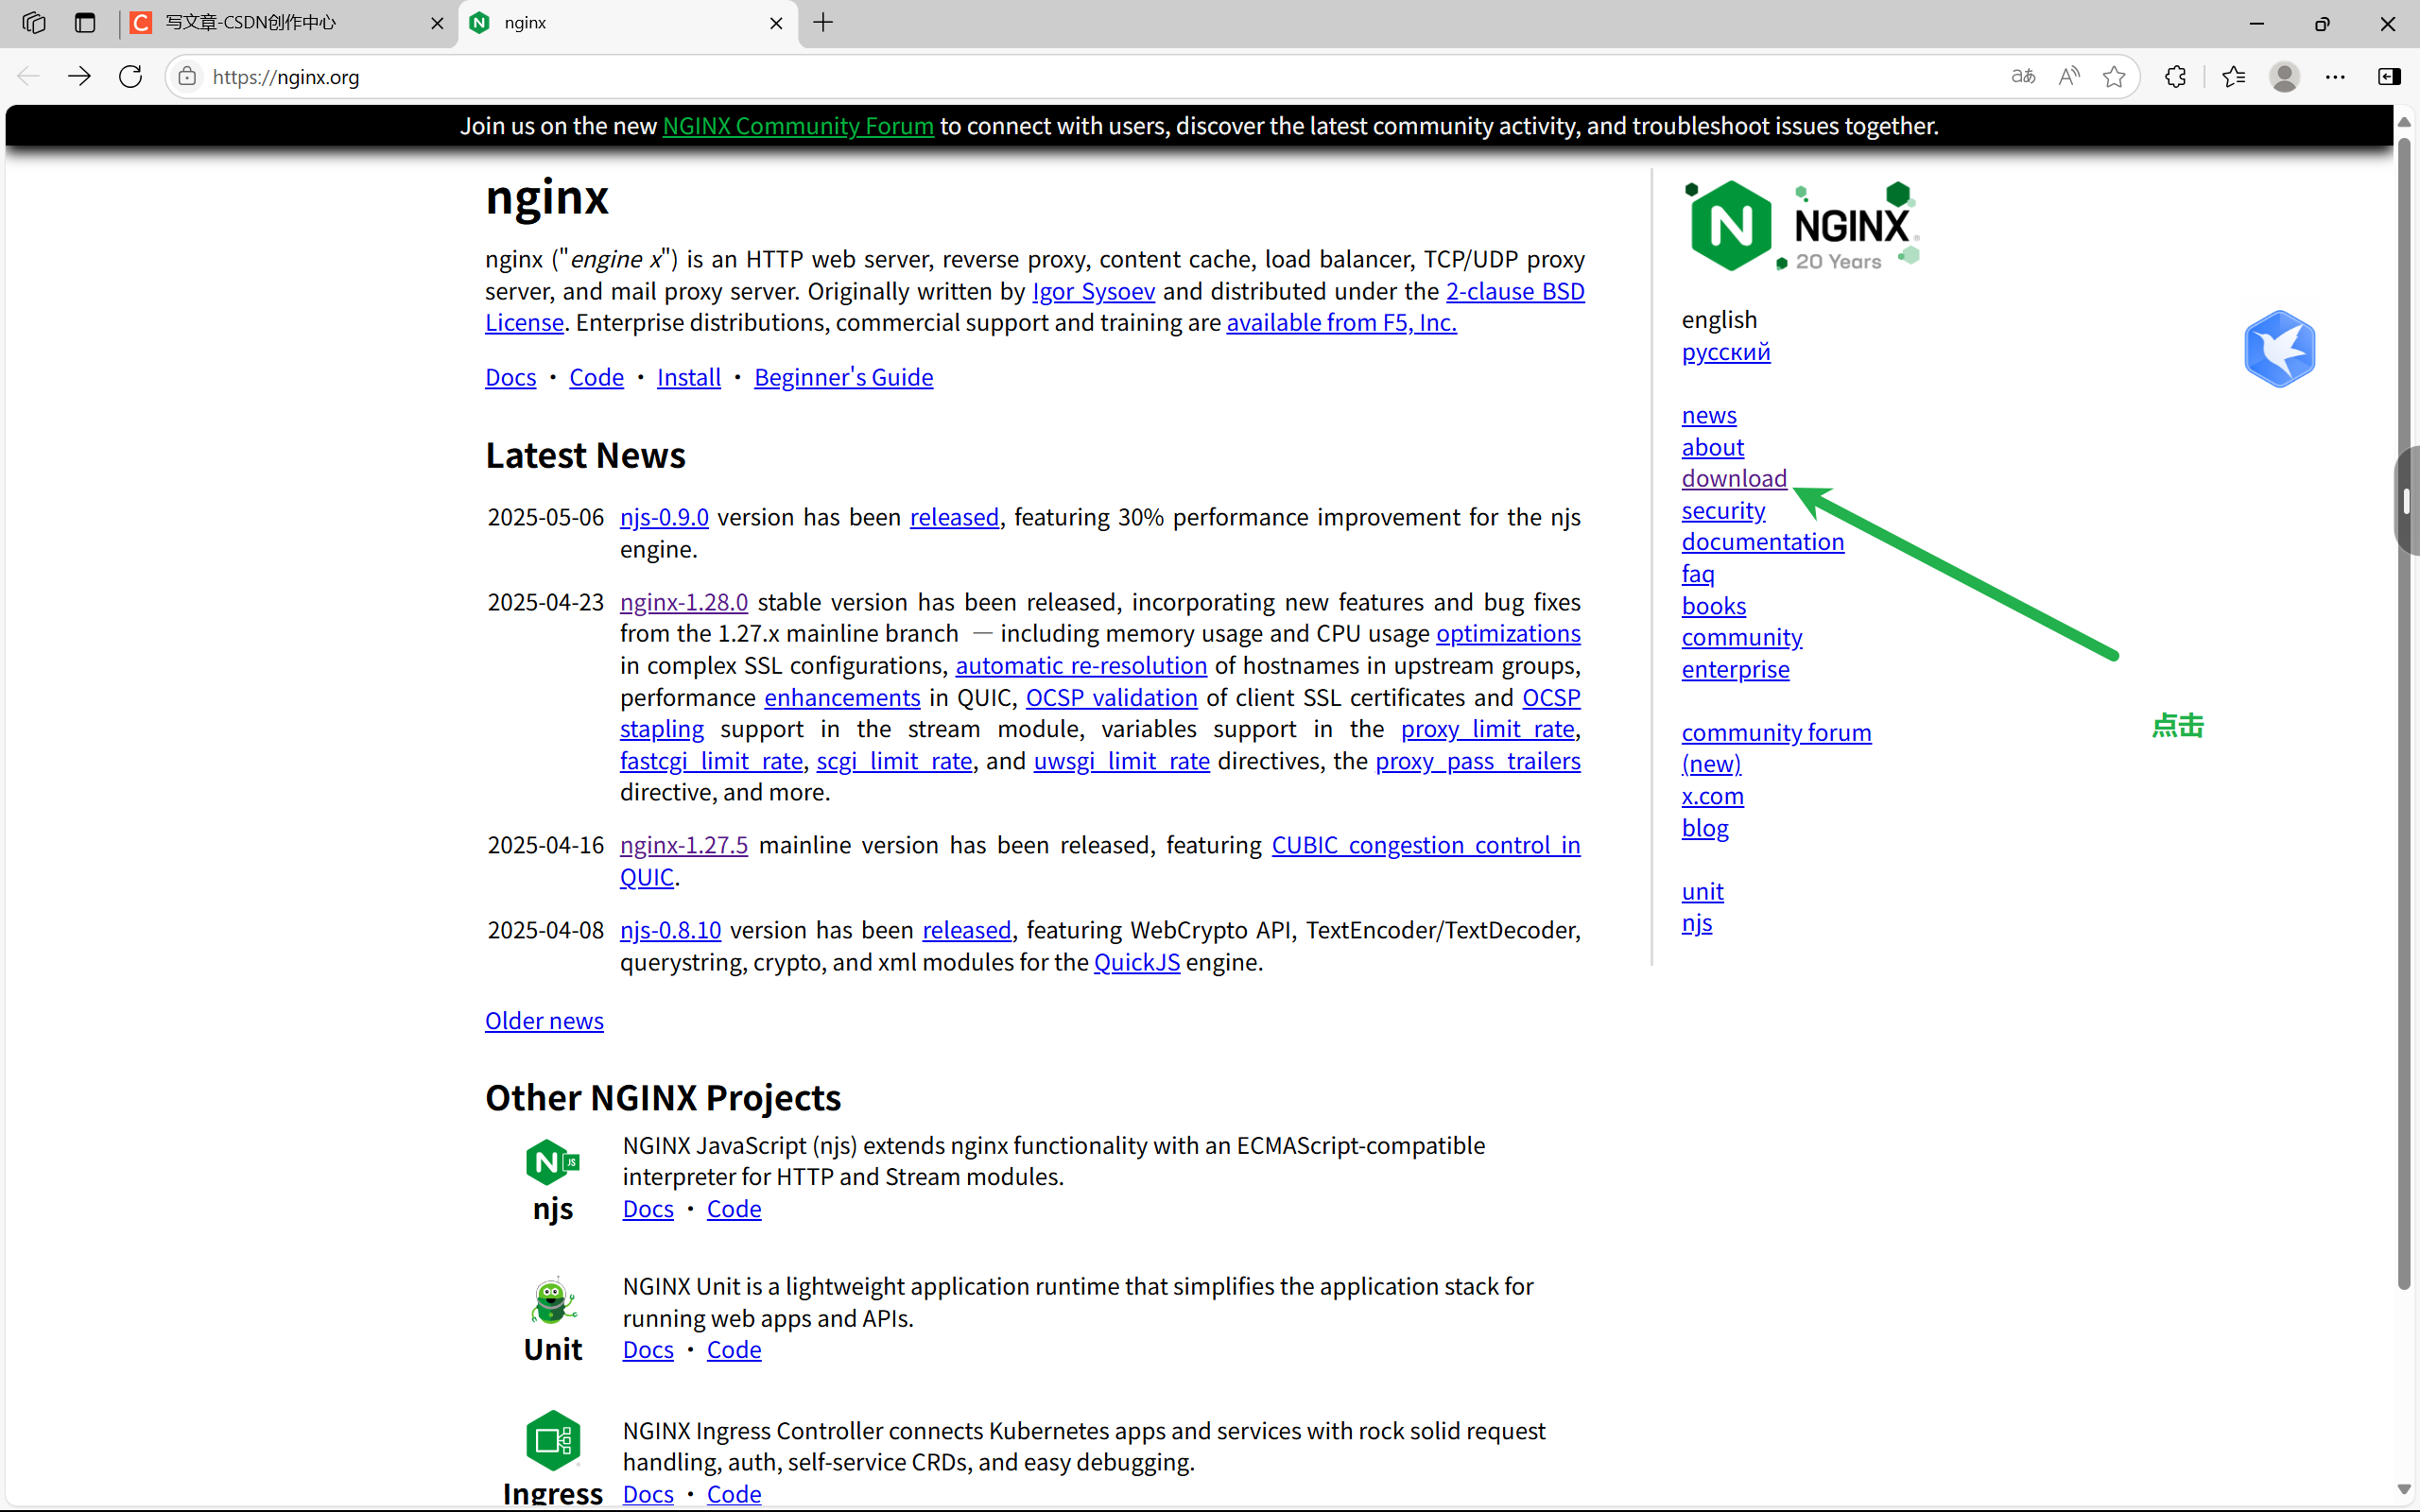Click the floating blue bird assistant icon

2279,349
